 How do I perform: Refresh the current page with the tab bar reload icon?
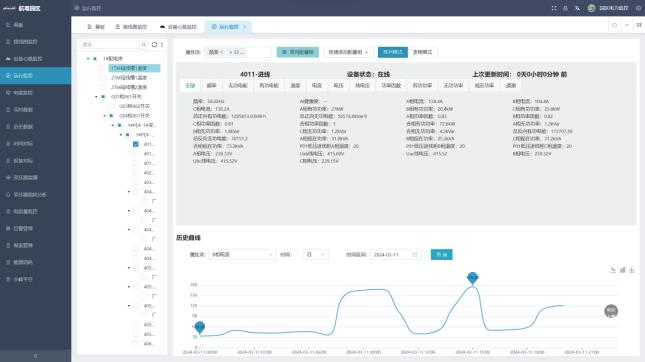615,26
